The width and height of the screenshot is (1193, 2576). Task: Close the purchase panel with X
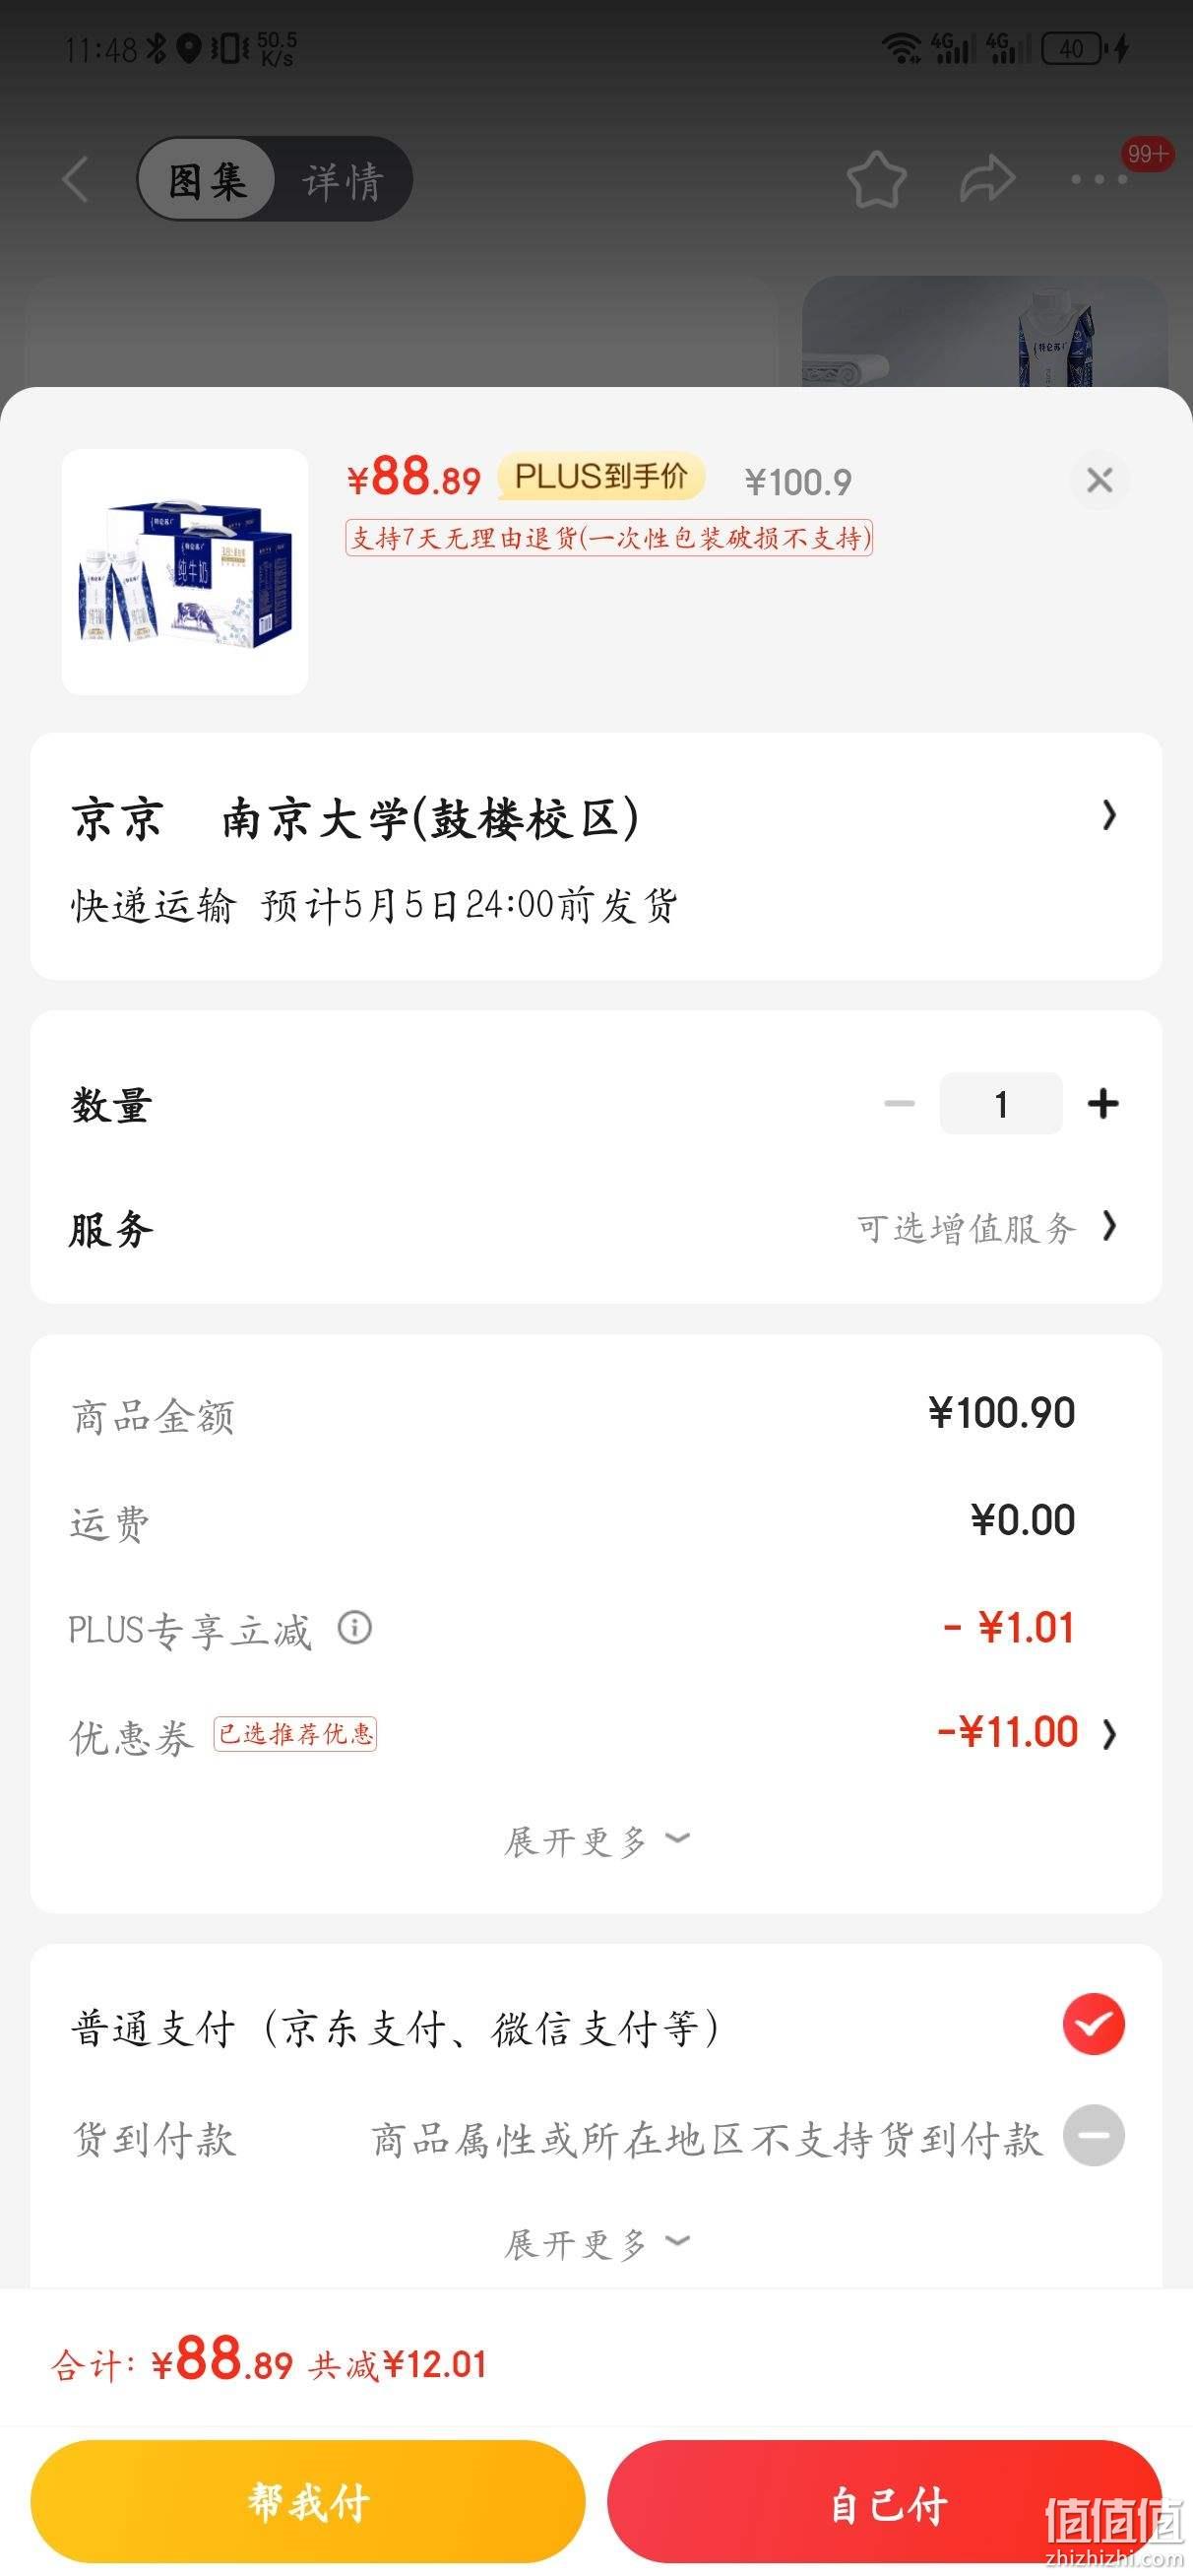pyautogui.click(x=1100, y=481)
